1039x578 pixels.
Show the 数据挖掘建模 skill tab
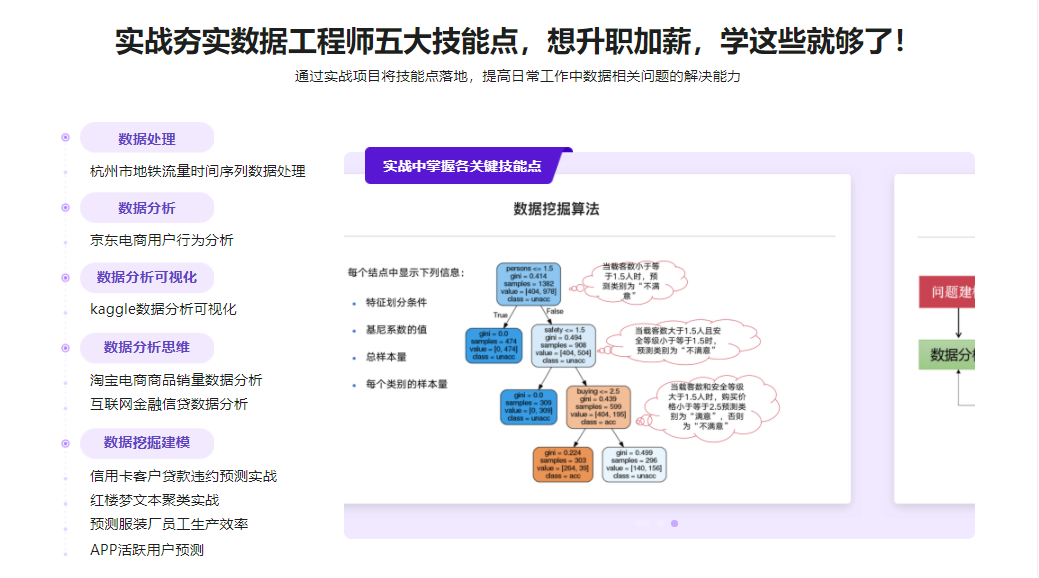[147, 442]
